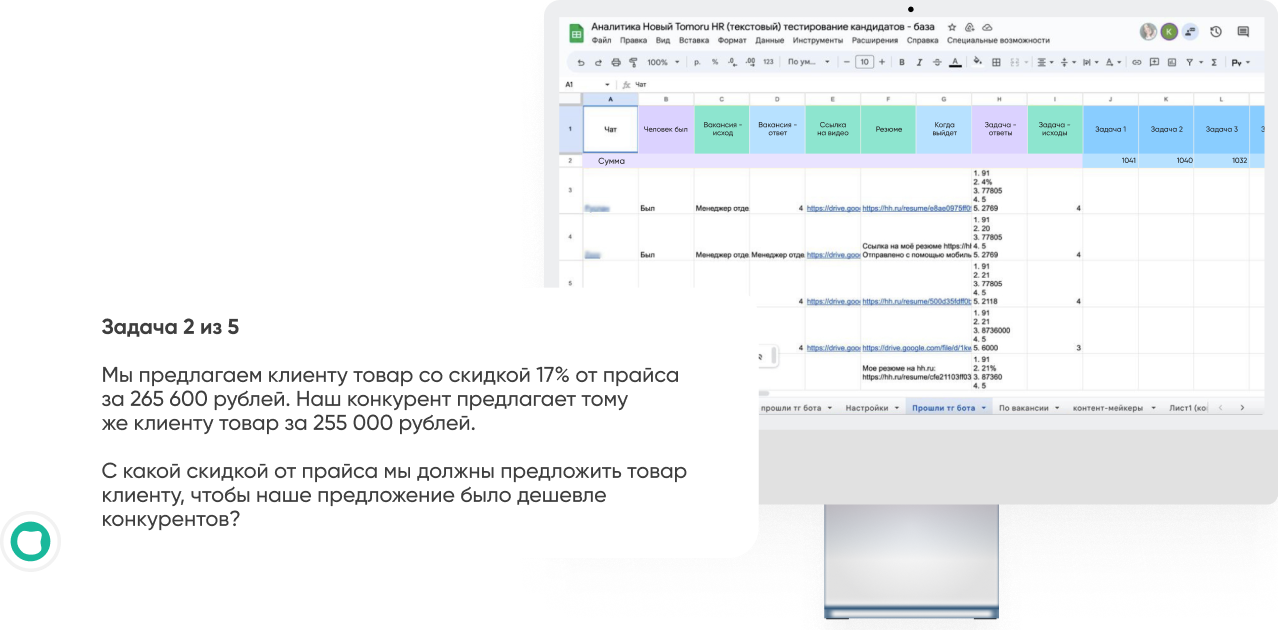Select row 3 header
Image resolution: width=1278 pixels, height=630 pixels.
[x=570, y=190]
